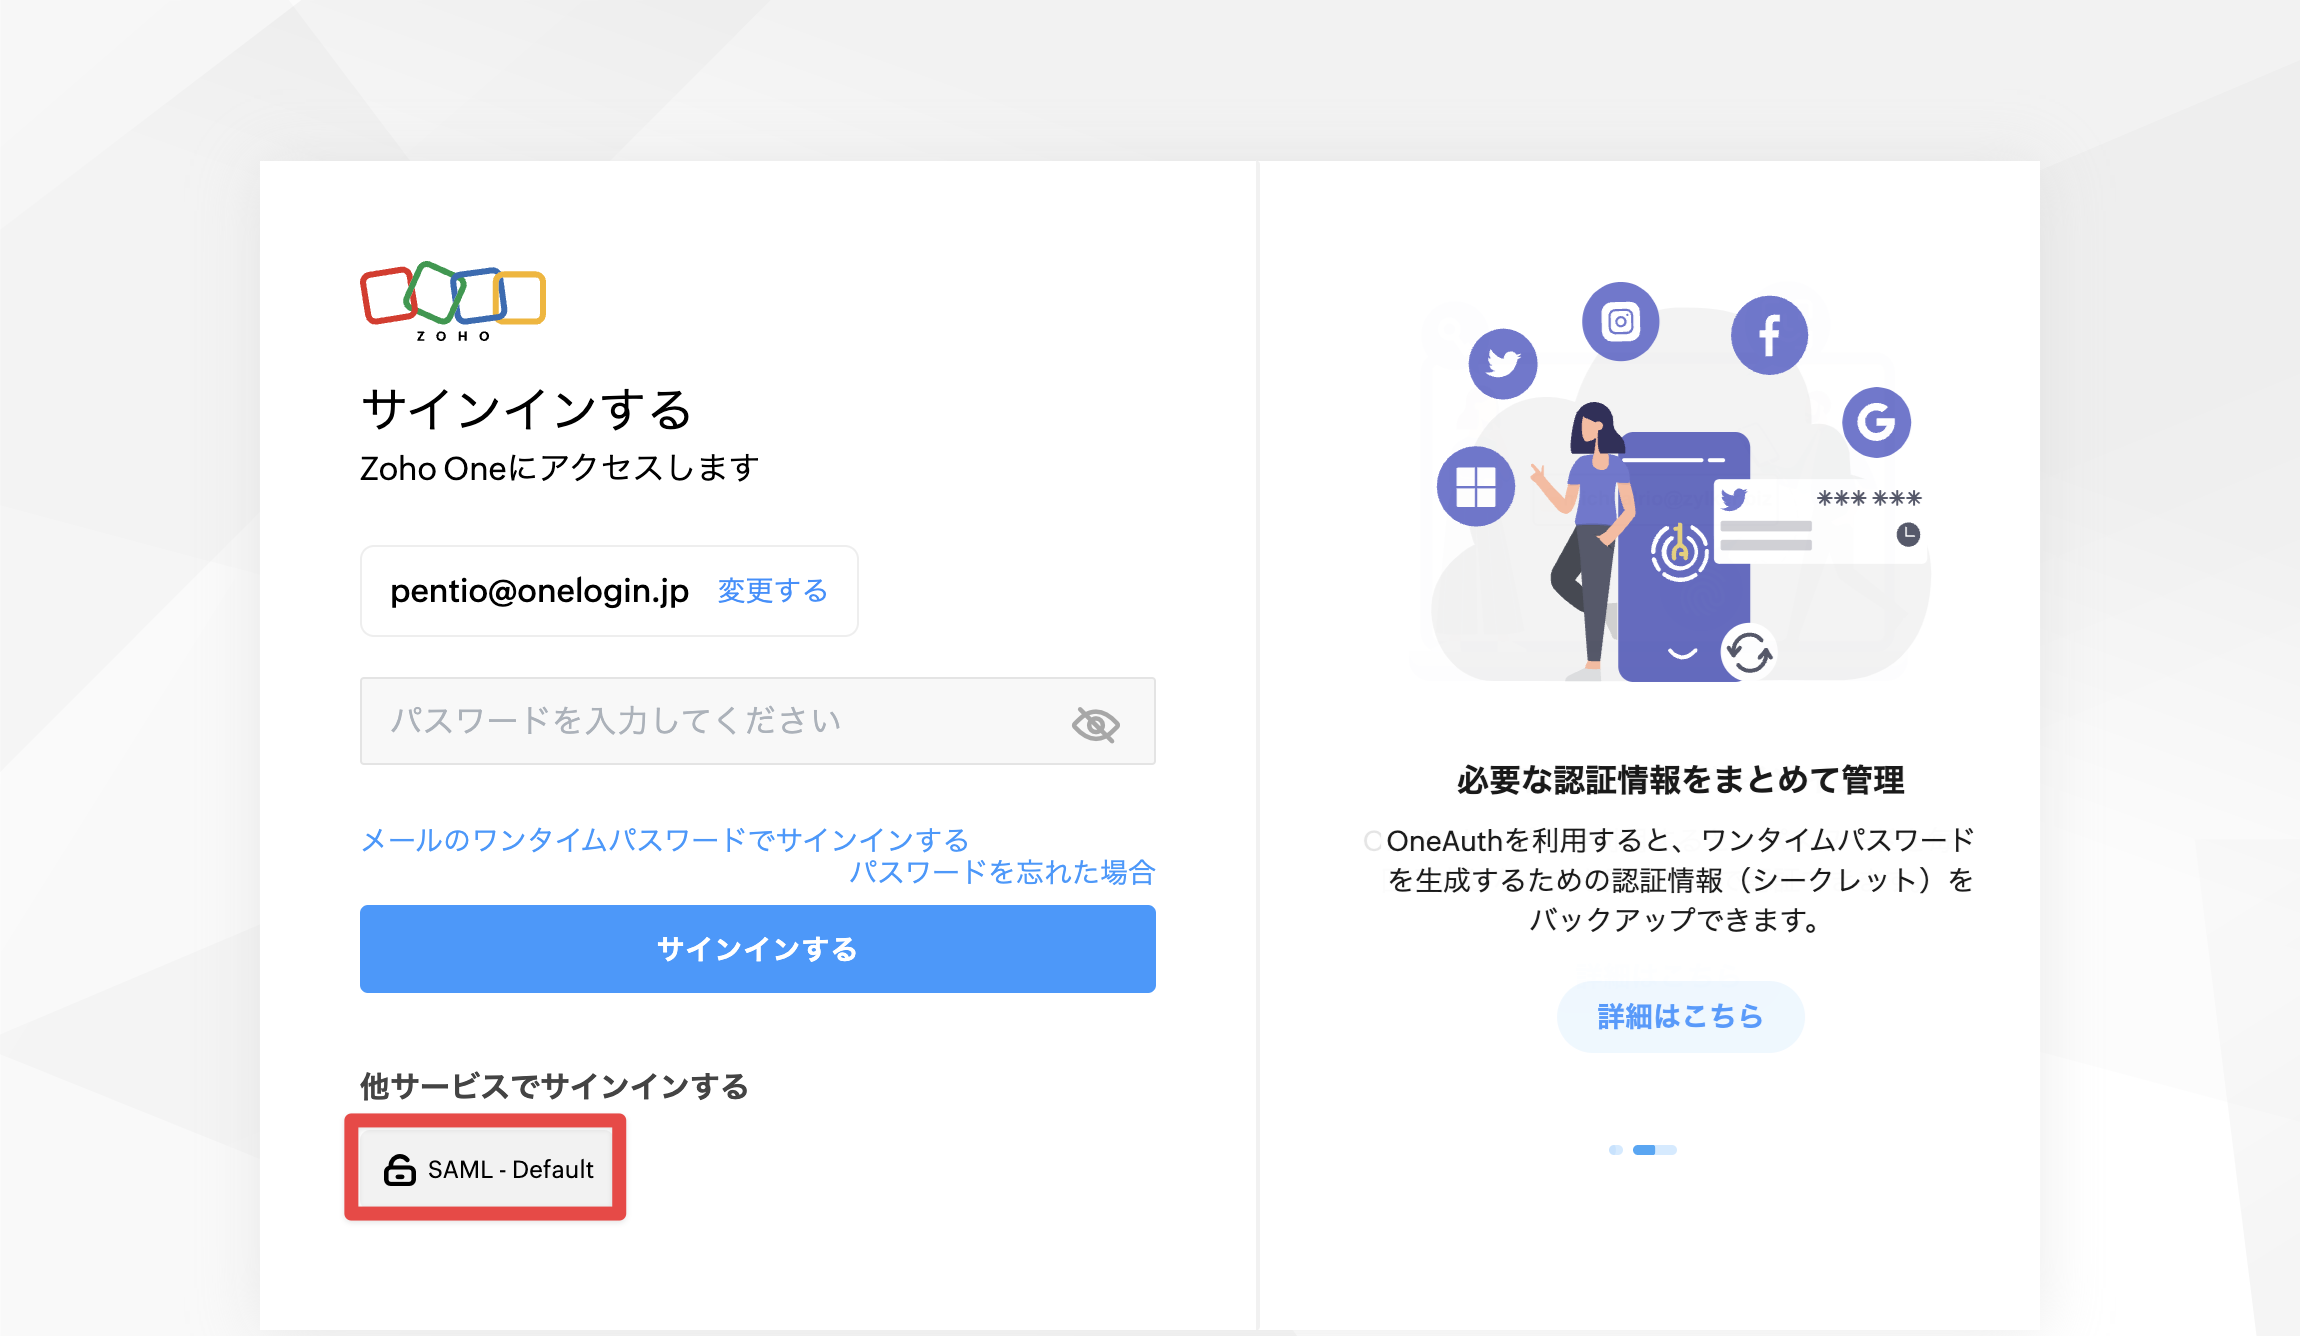The width and height of the screenshot is (2300, 1336).
Task: Select the first carousel indicator dot
Action: 1616,1150
